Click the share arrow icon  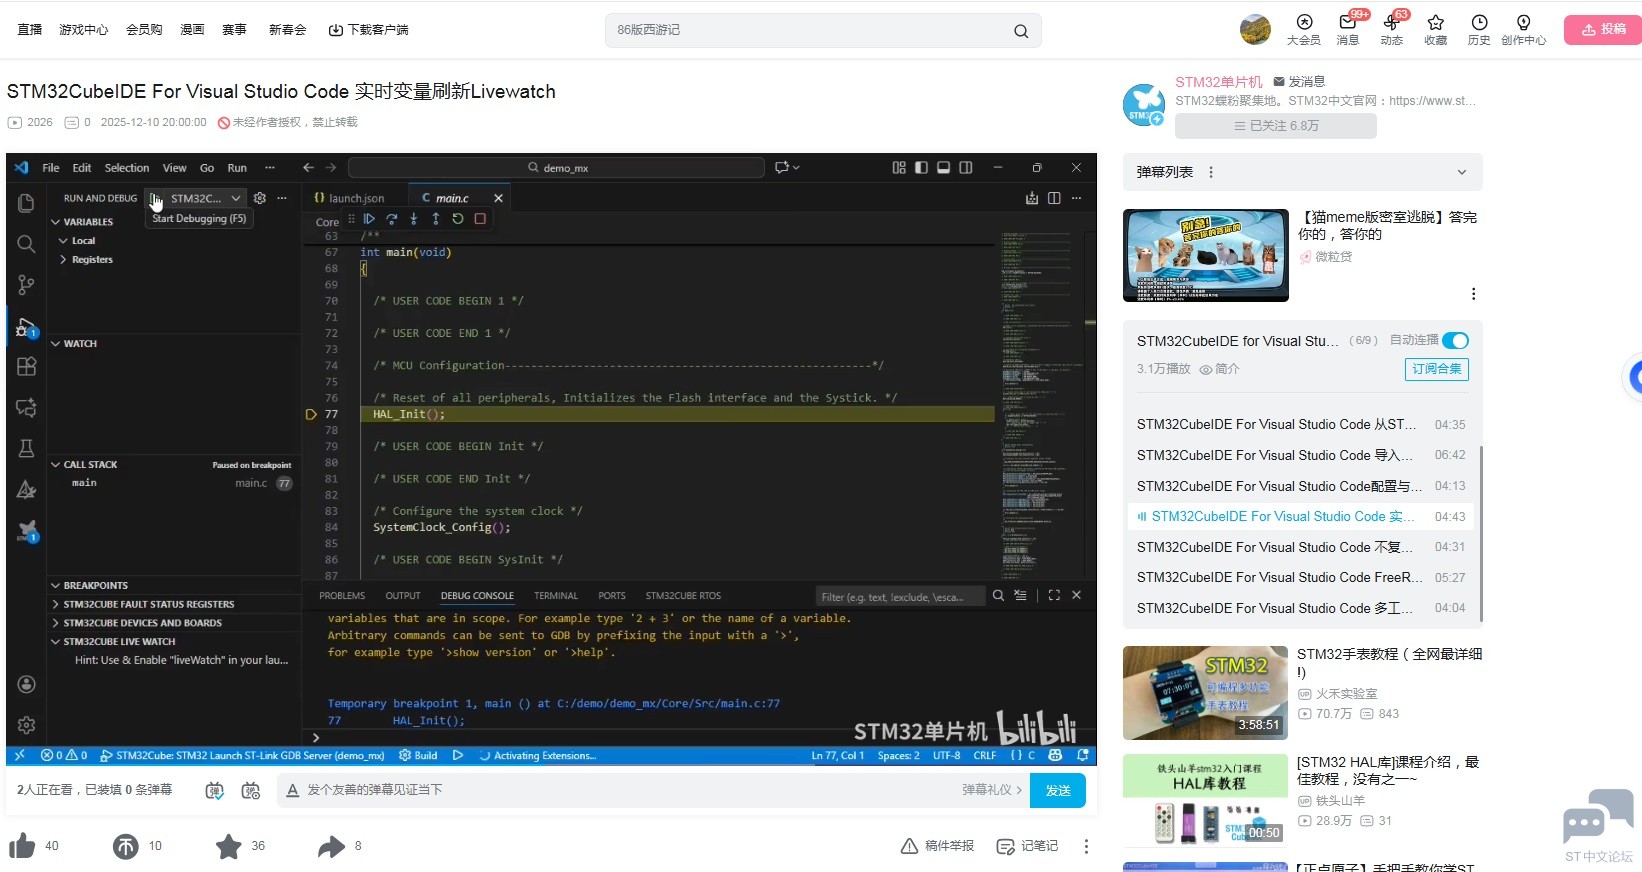331,847
